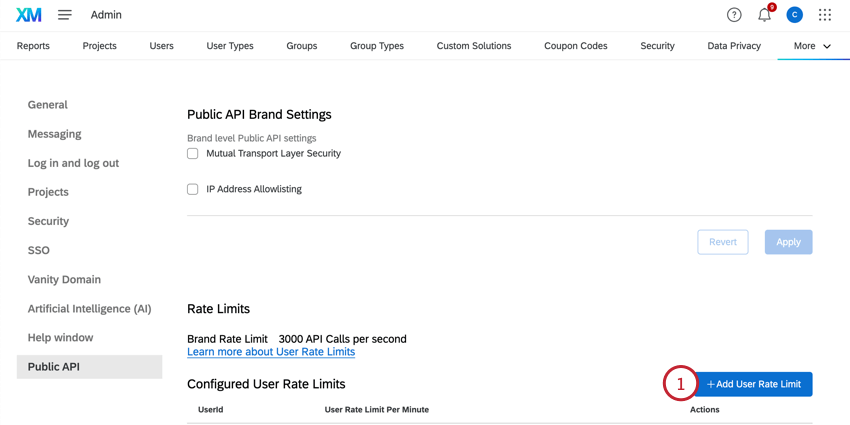Enable IP Address Allowlisting checkbox
Screen dimensions: 850x425
(x=193, y=189)
